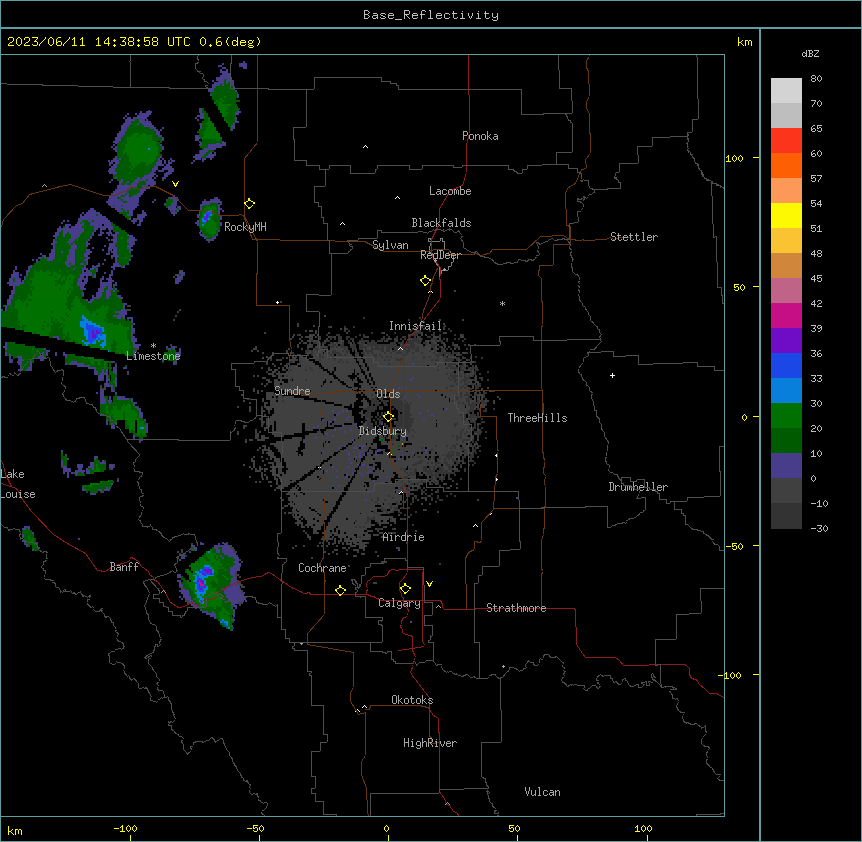862x842 pixels.
Task: Click the Vulcan city label
Action: tap(543, 792)
